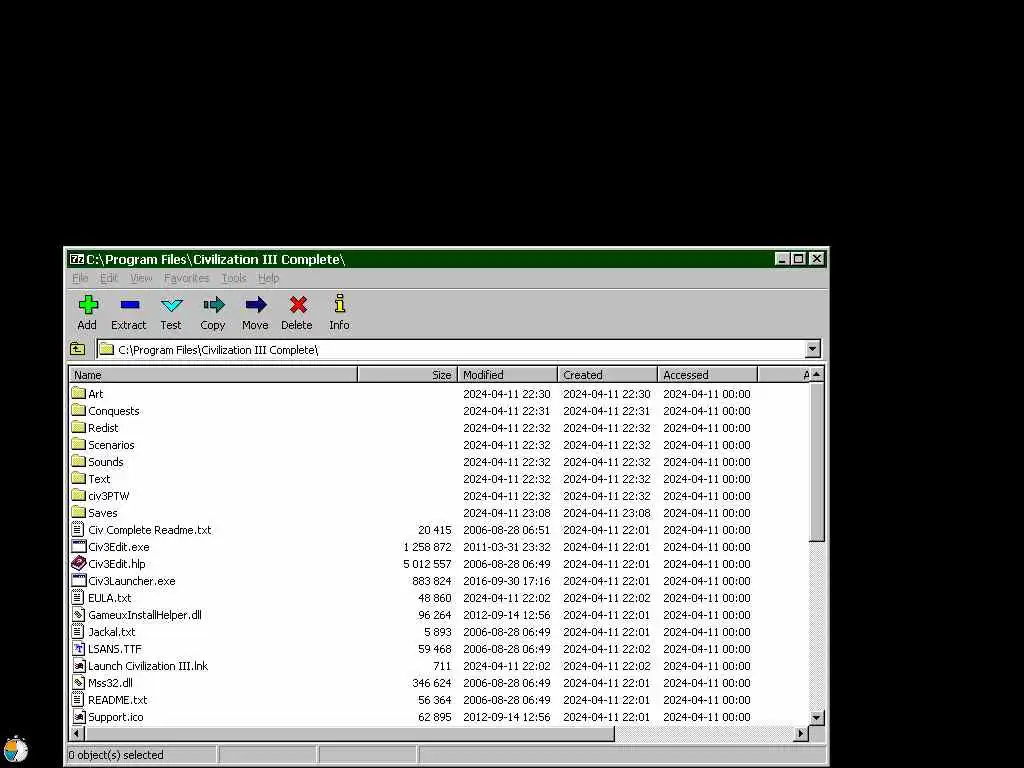Select the Civ Complete Readme.txt file name
The image size is (1024, 768).
pyautogui.click(x=150, y=530)
